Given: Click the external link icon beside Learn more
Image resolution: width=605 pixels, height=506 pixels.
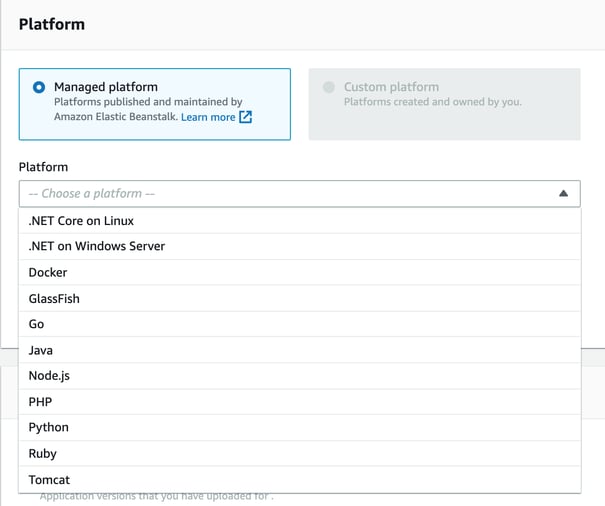Looking at the screenshot, I should 245,117.
